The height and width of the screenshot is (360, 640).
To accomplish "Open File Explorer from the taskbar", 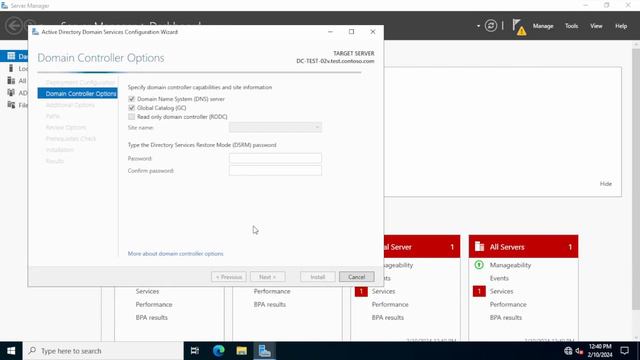I will 242,351.
